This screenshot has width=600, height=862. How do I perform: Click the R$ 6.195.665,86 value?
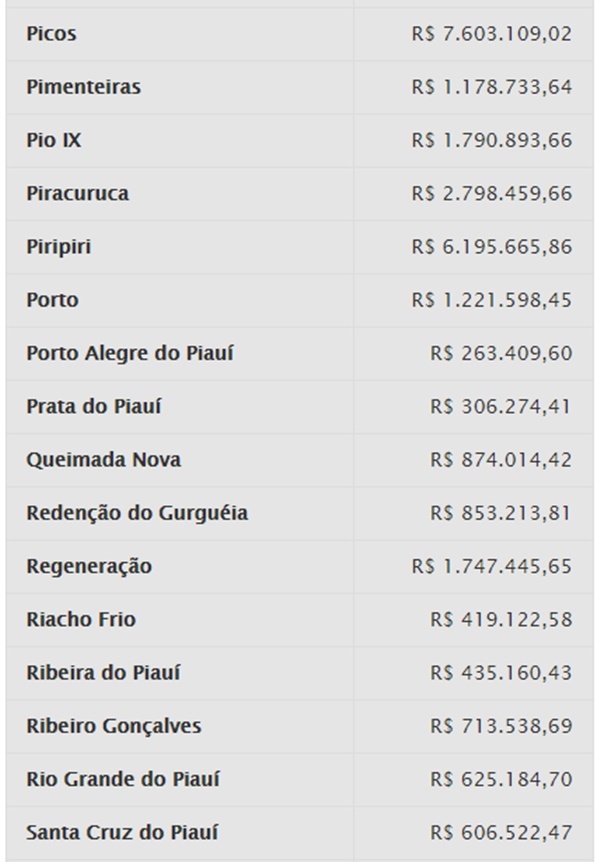click(492, 246)
